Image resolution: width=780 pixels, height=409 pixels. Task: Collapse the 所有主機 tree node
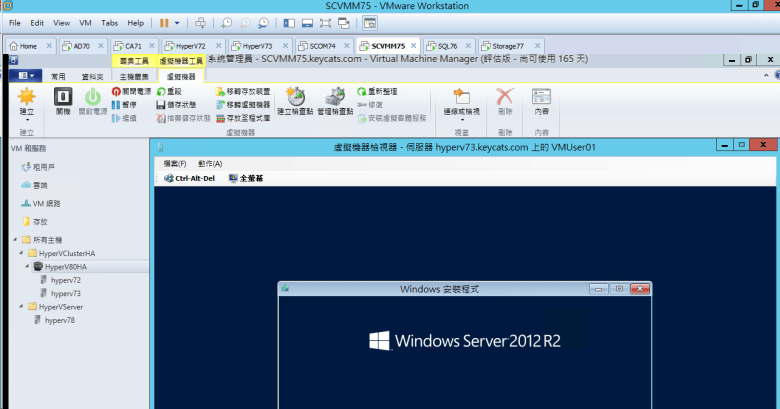click(15, 240)
